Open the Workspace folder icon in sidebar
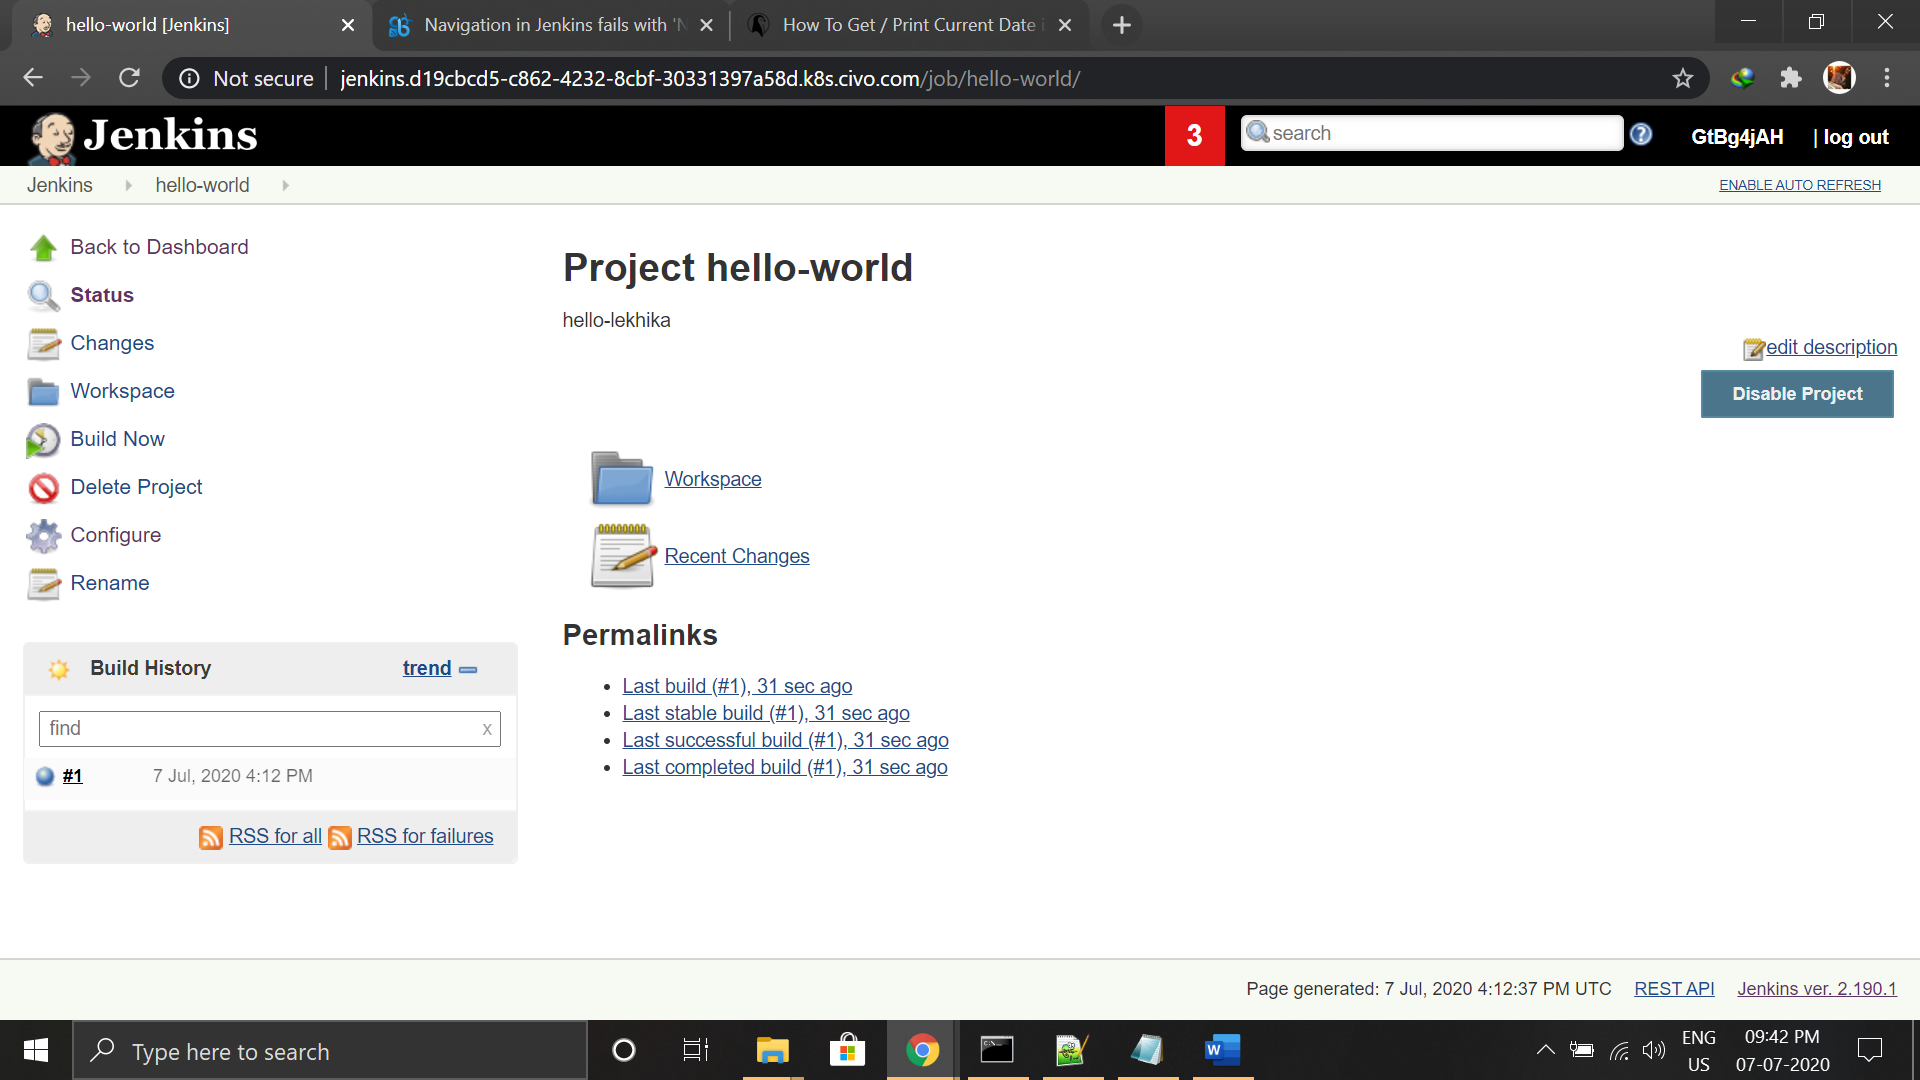The height and width of the screenshot is (1080, 1920). point(43,392)
